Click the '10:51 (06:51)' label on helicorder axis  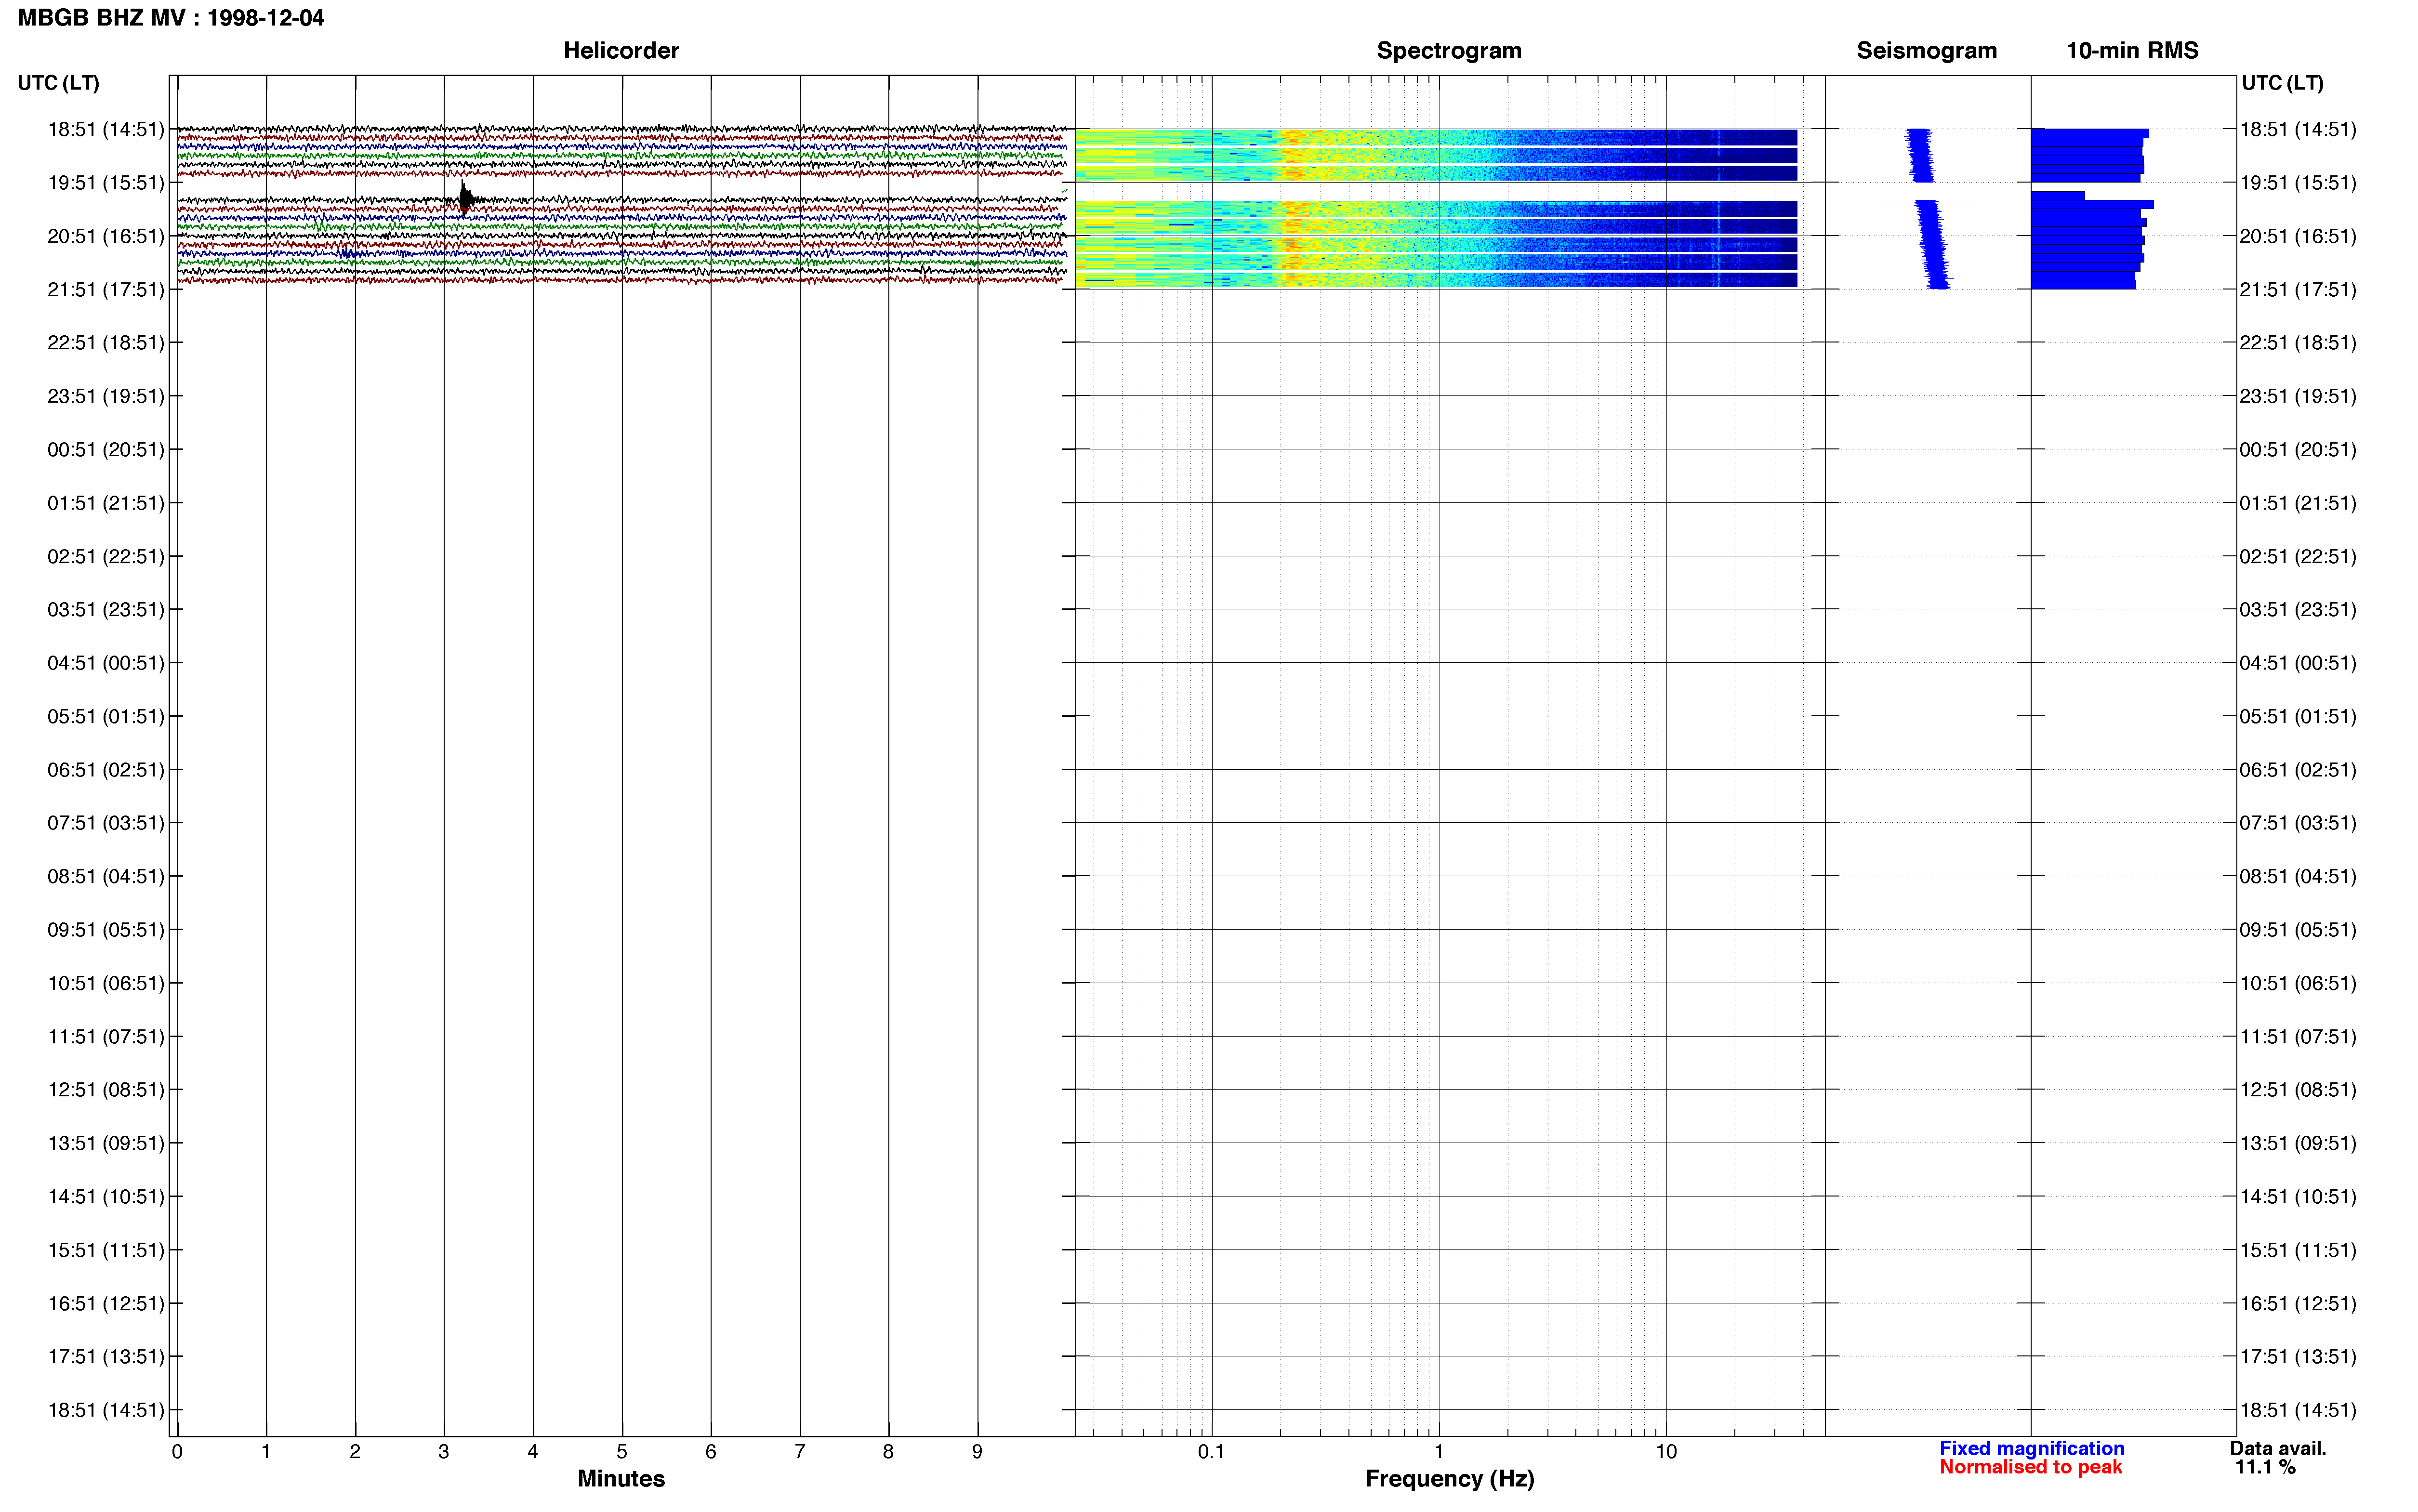pos(105,983)
